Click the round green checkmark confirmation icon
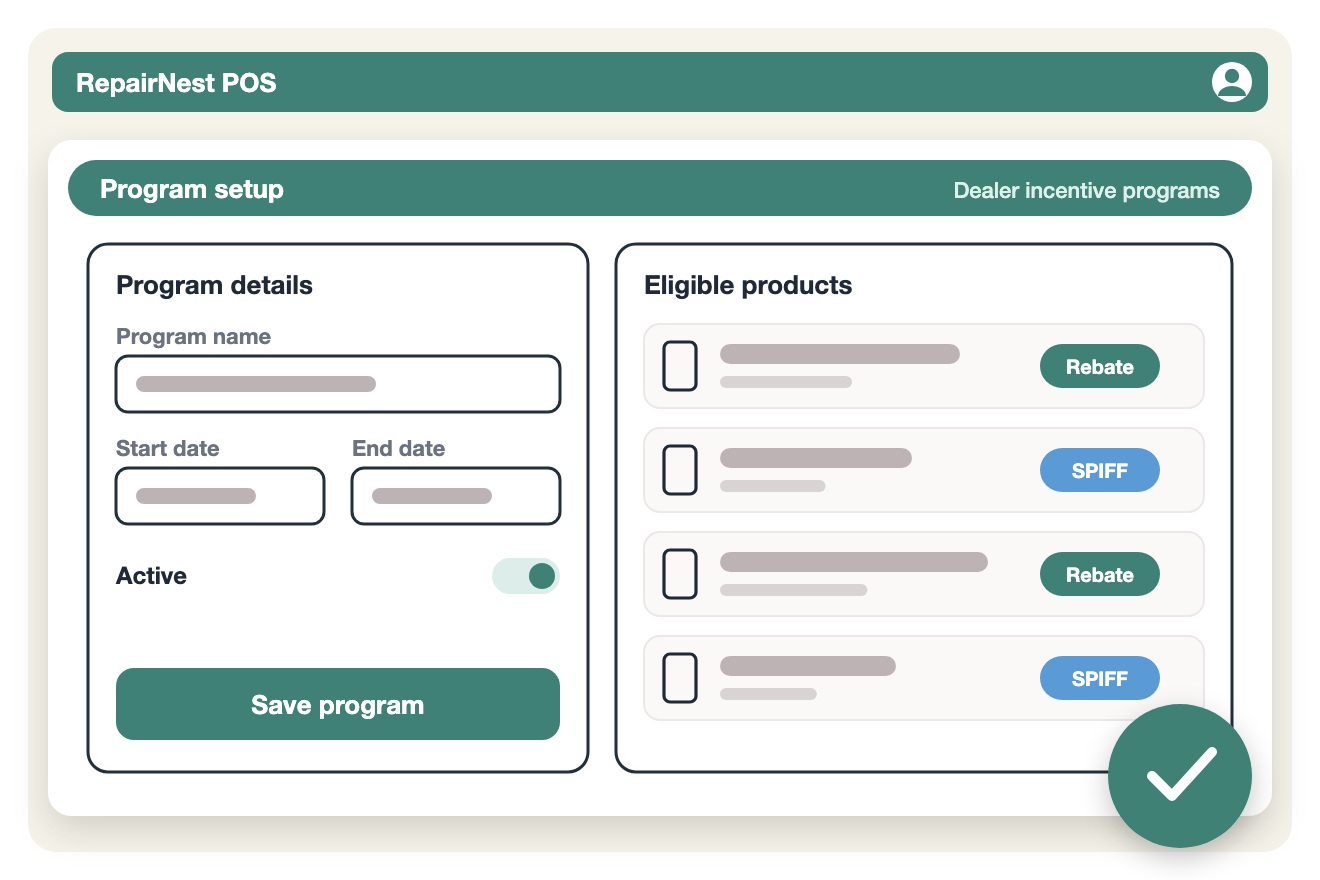This screenshot has width=1320, height=880. point(1180,776)
